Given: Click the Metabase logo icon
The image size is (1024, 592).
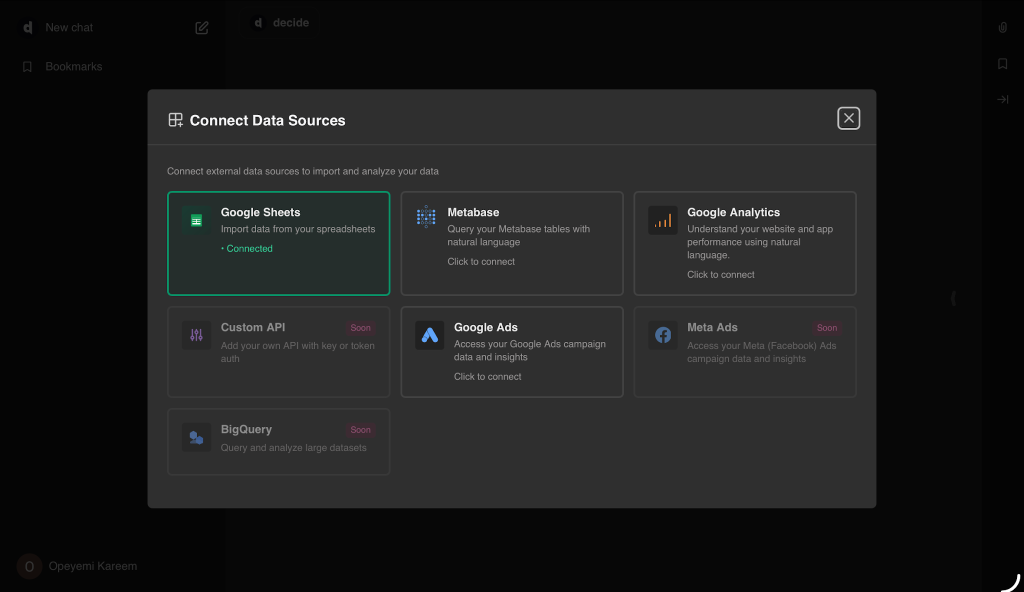Looking at the screenshot, I should click(x=426, y=217).
